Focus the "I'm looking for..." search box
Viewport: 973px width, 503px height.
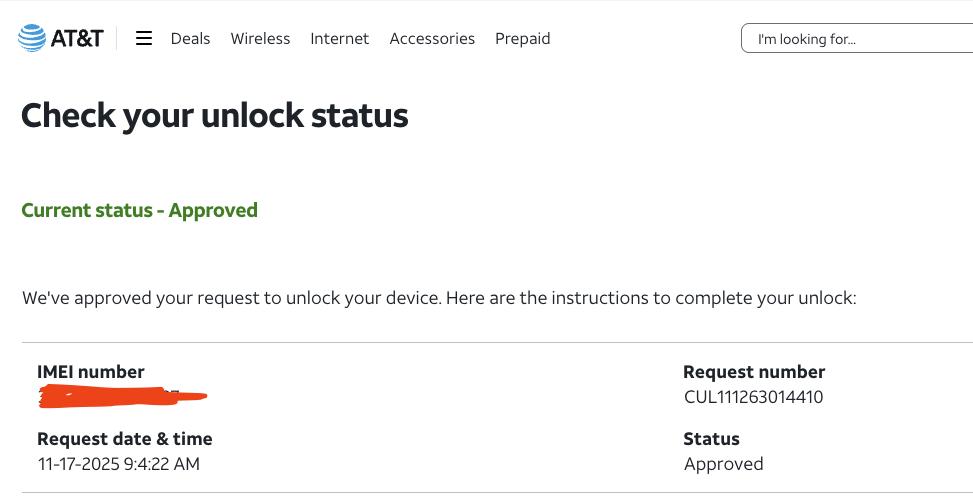click(856, 39)
